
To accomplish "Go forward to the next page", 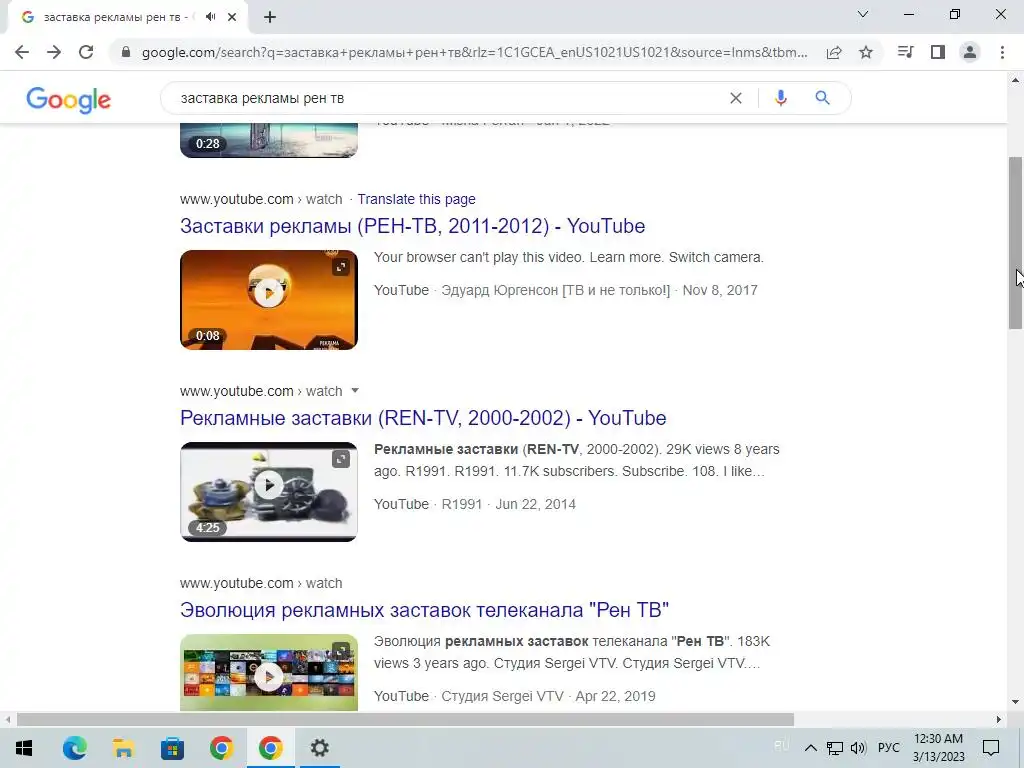I will click(x=54, y=52).
